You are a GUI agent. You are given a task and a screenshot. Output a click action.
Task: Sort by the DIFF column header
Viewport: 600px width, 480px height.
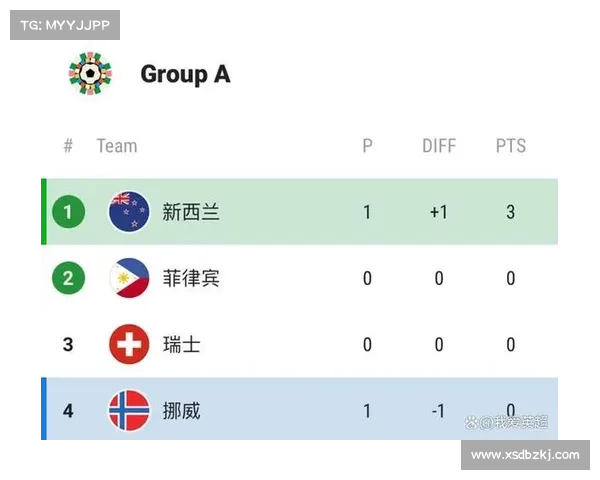tap(439, 146)
